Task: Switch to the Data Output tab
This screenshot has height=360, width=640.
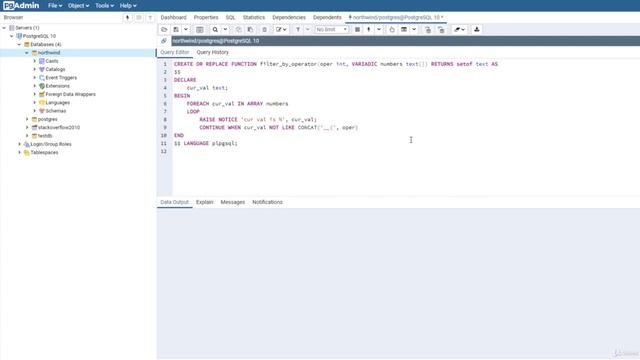Action: (x=174, y=202)
